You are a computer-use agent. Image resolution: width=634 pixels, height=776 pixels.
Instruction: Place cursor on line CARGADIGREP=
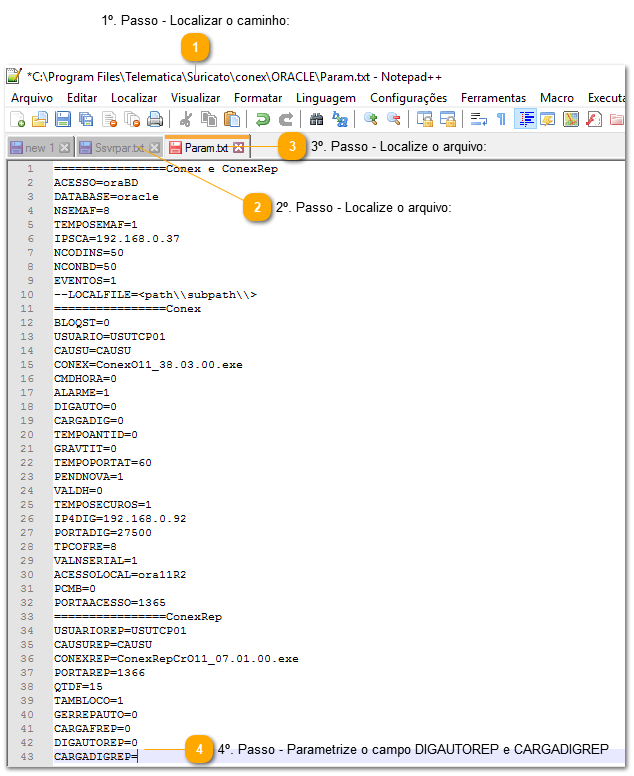pos(96,757)
